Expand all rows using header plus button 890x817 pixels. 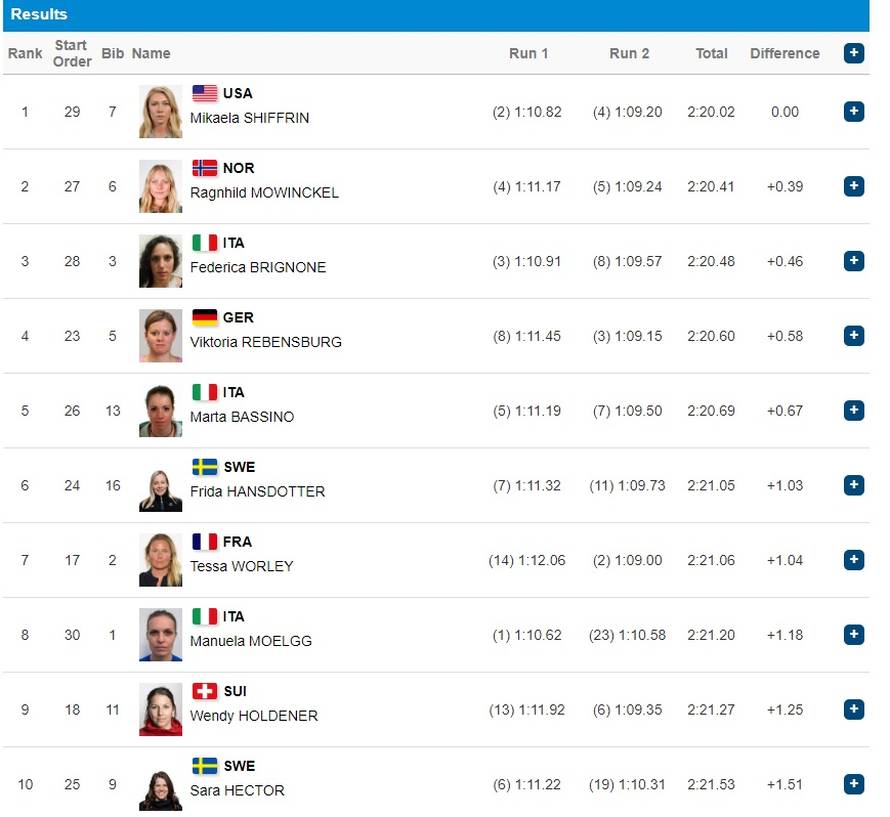coord(853,53)
